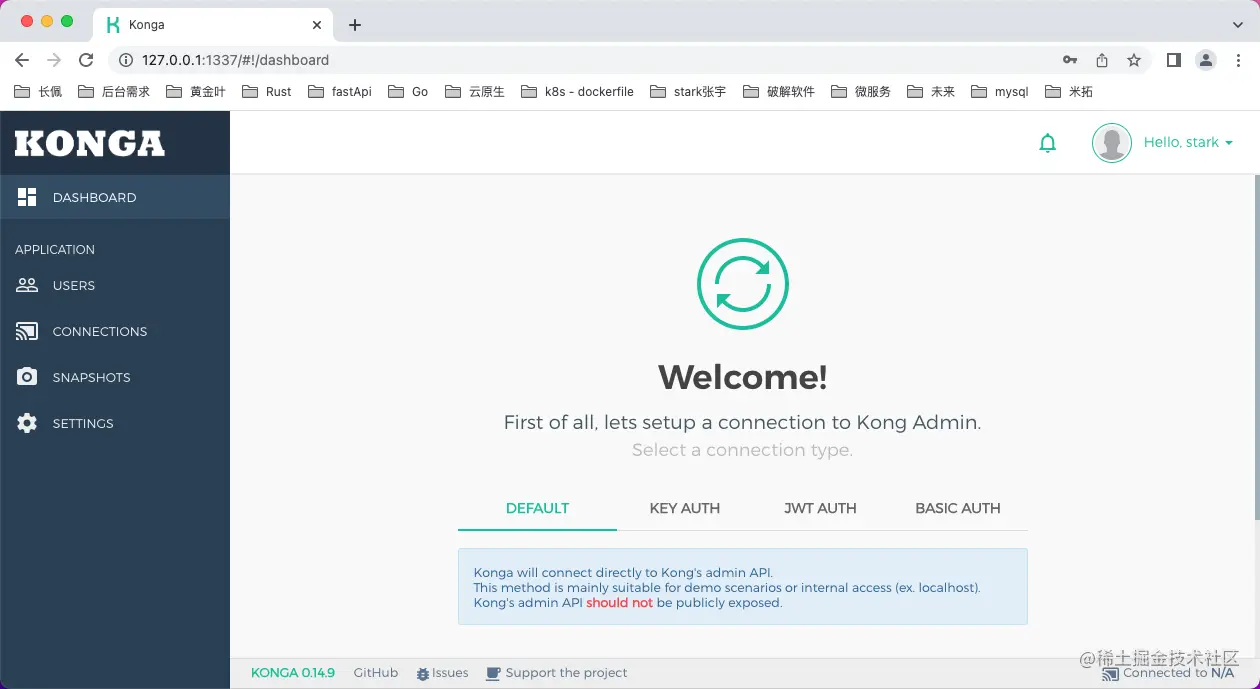1260x689 pixels.
Task: Open the 黄金叶 bookmark folder
Action: (195, 91)
